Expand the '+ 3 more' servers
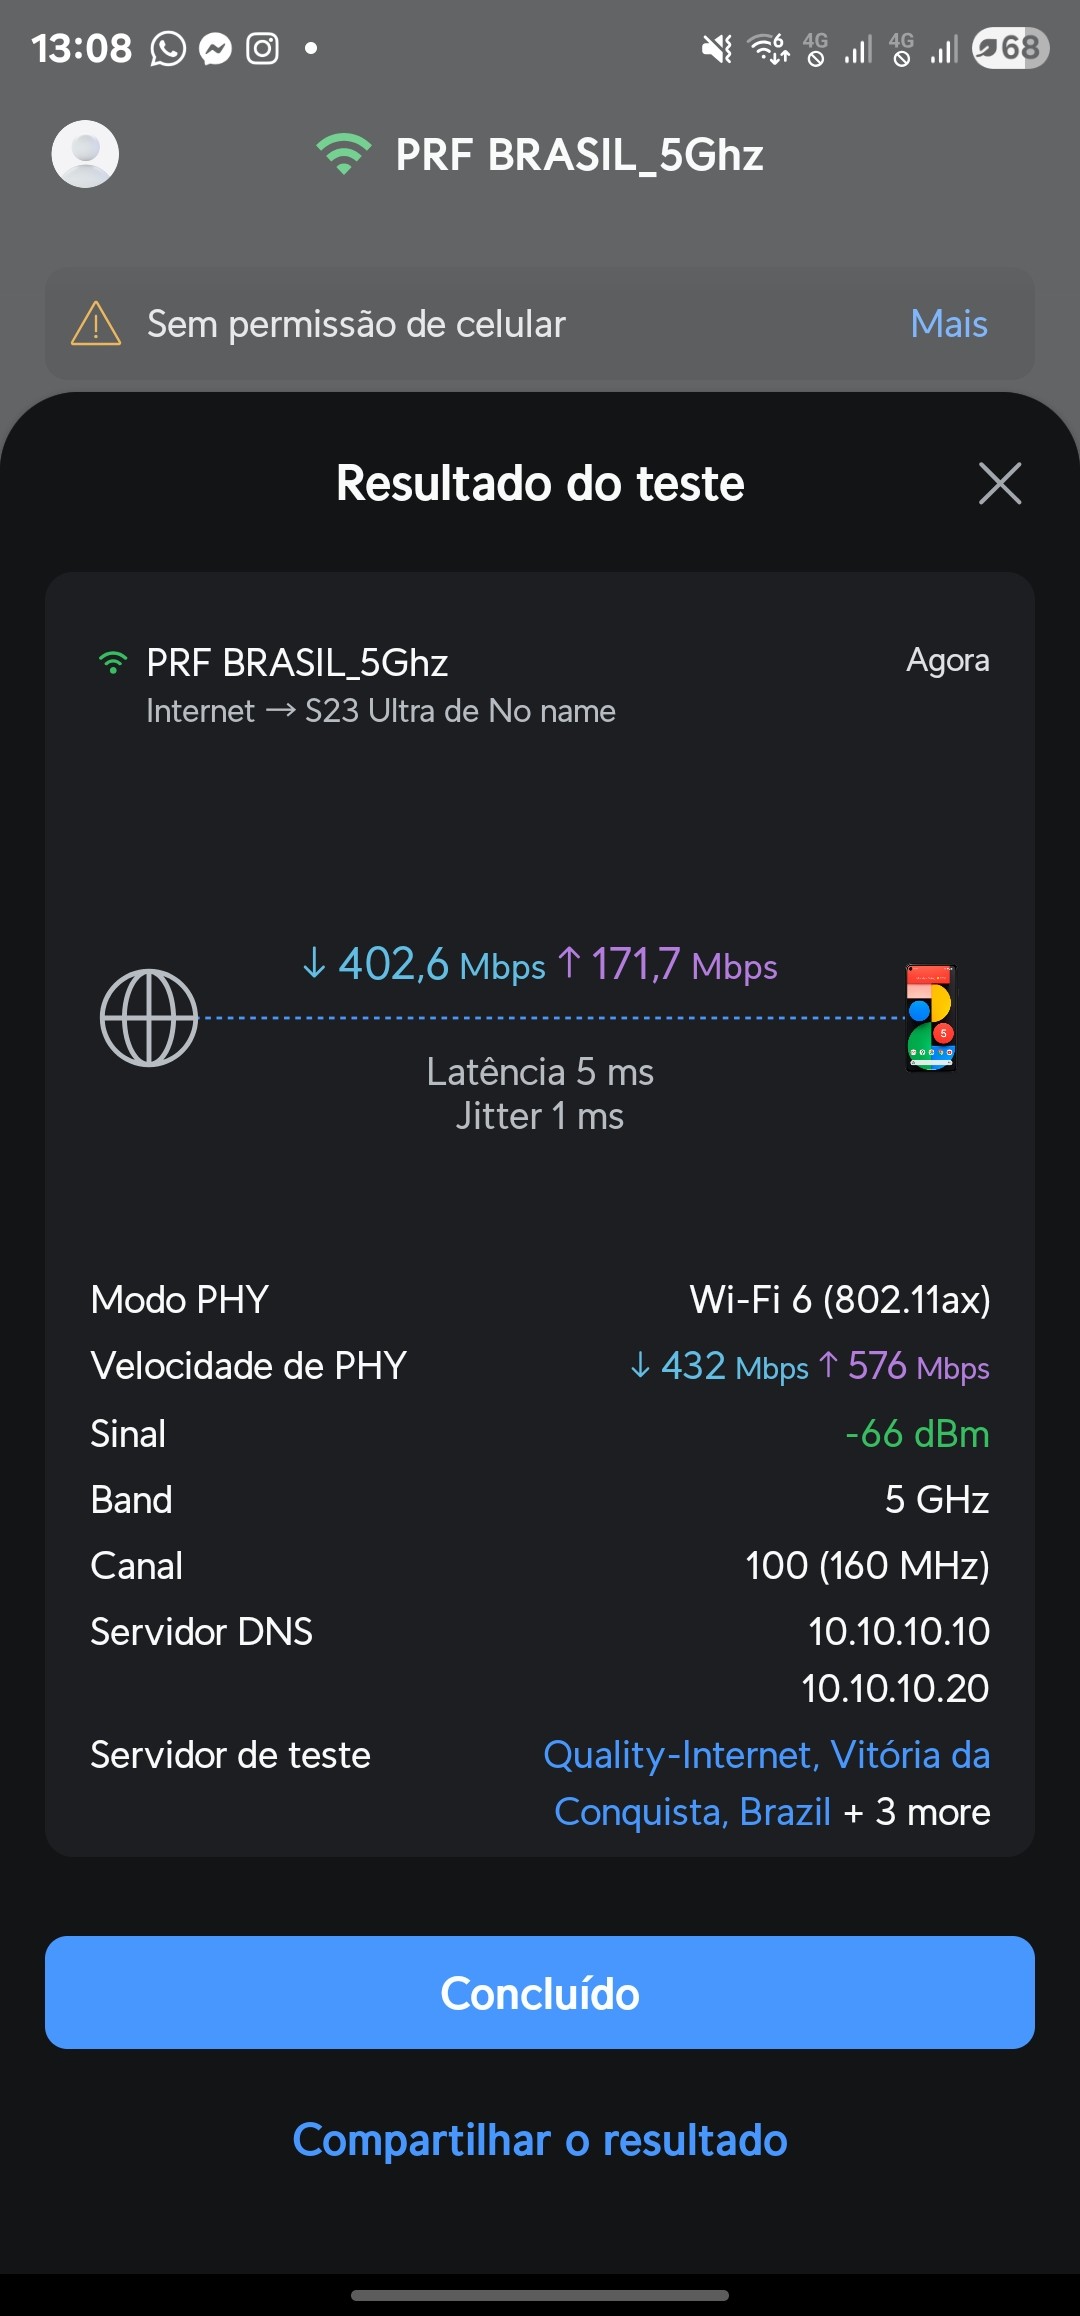Screen dimensions: 1080x2316 (x=917, y=1812)
